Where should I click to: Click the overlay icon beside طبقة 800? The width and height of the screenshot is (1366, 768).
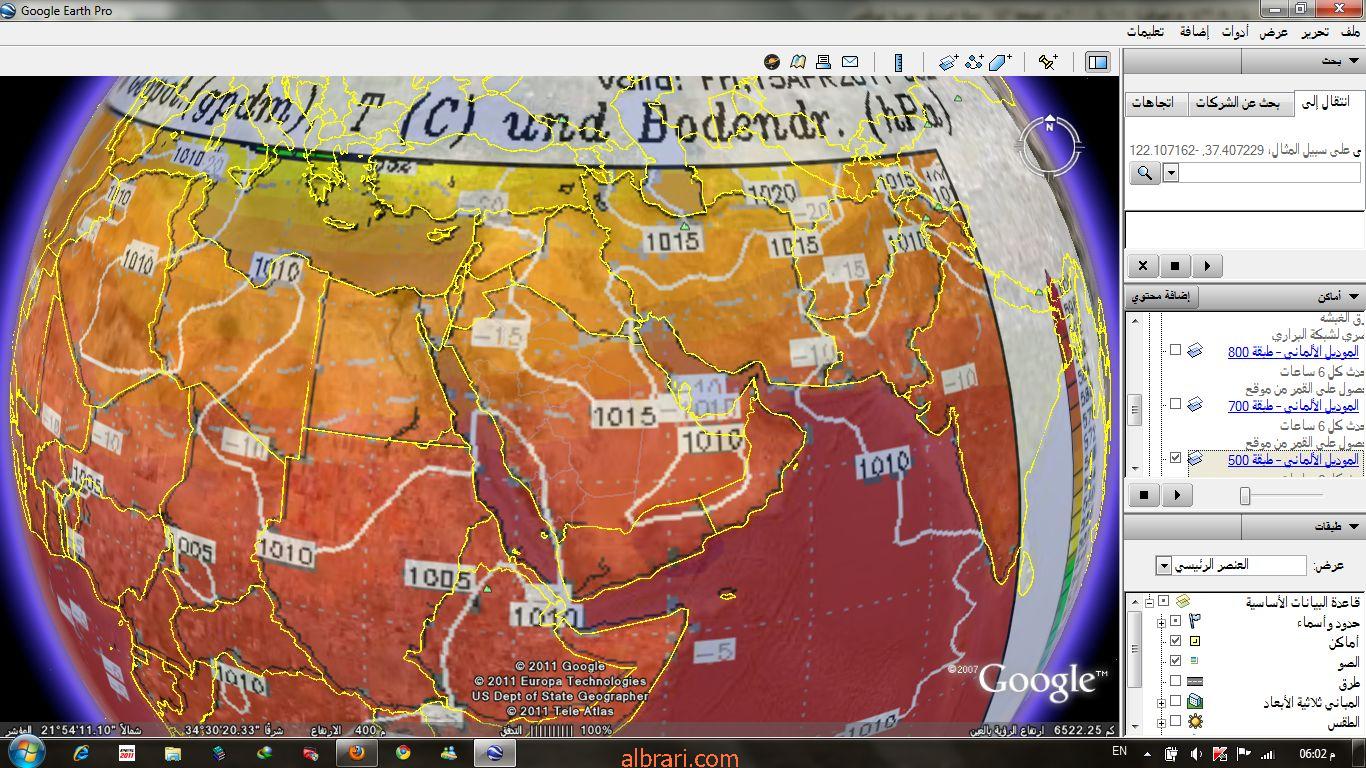(x=1194, y=351)
